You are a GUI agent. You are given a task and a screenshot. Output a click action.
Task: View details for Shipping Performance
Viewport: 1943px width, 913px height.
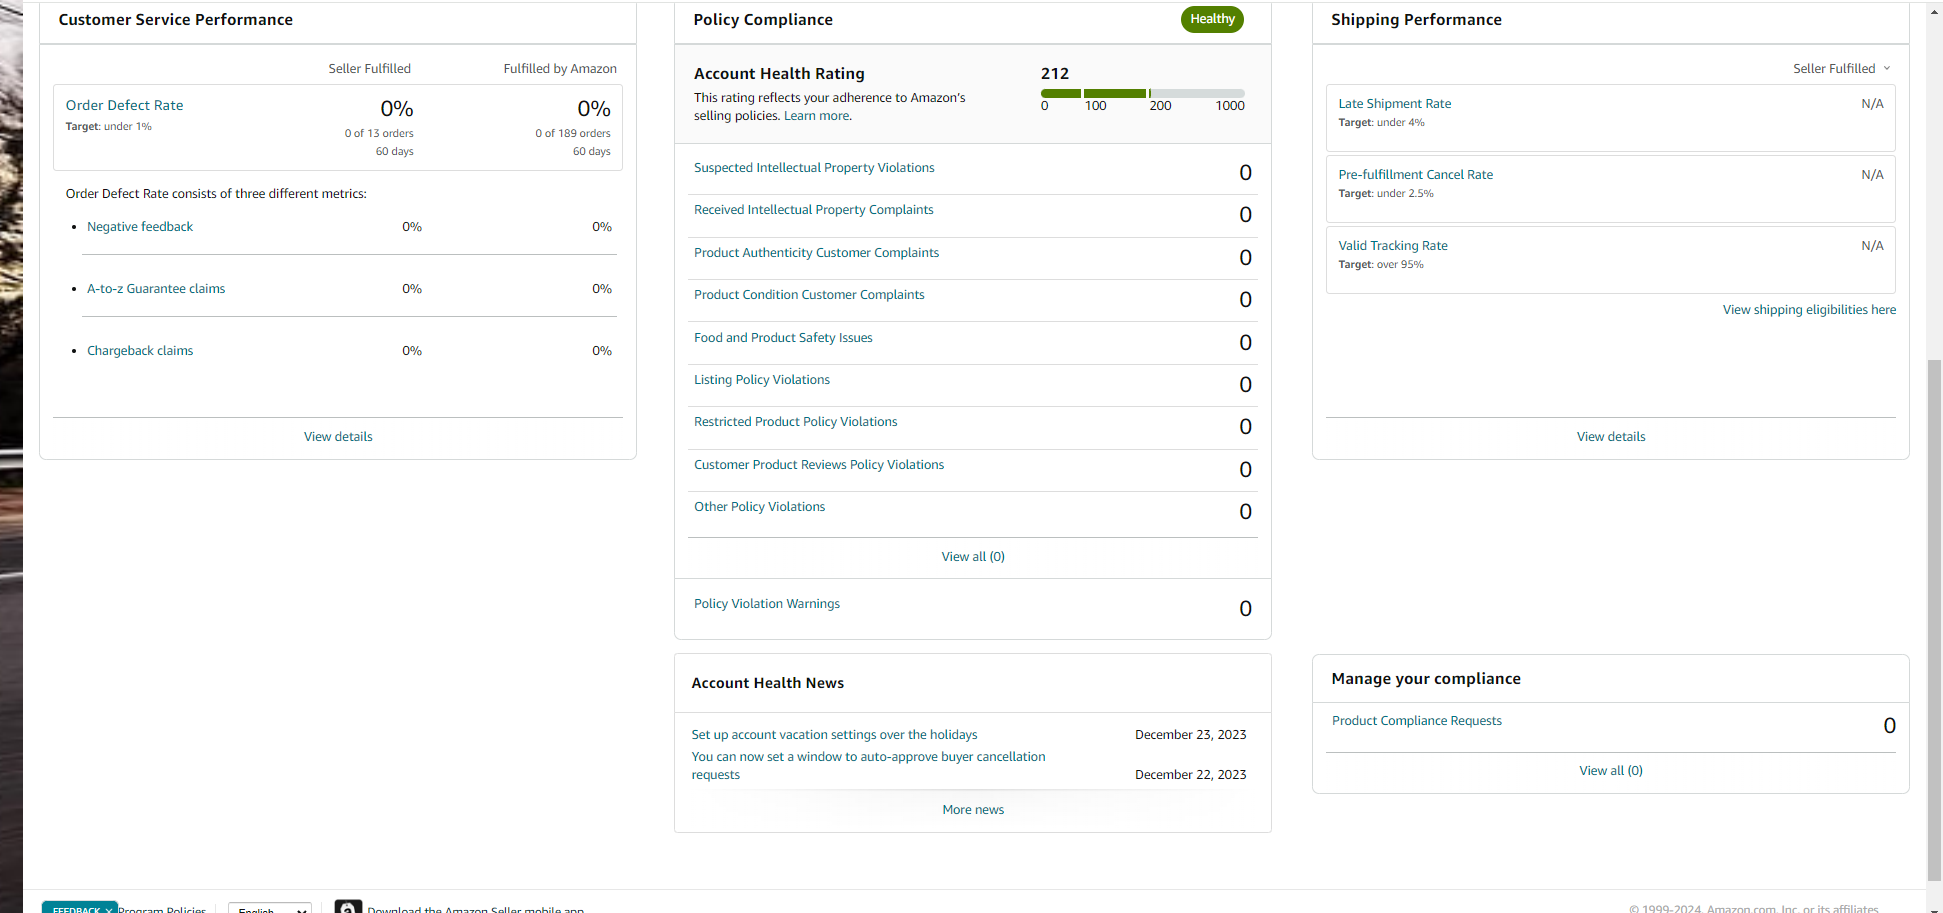(x=1611, y=437)
